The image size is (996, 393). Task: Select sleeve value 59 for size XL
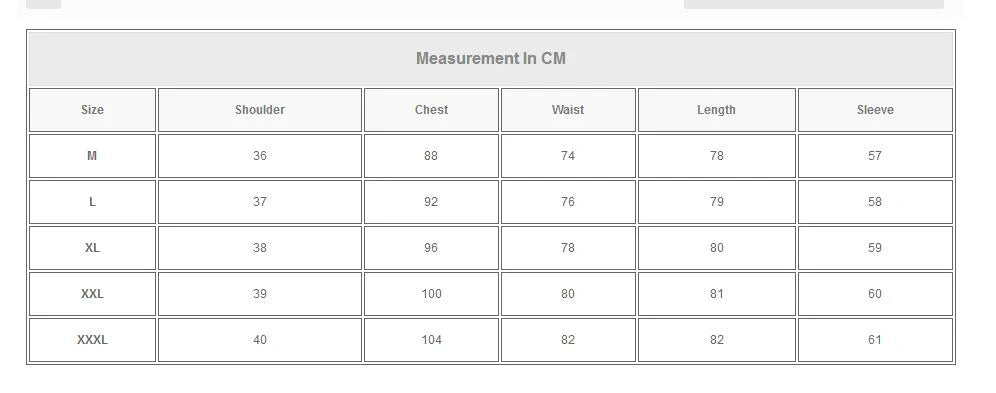point(875,248)
